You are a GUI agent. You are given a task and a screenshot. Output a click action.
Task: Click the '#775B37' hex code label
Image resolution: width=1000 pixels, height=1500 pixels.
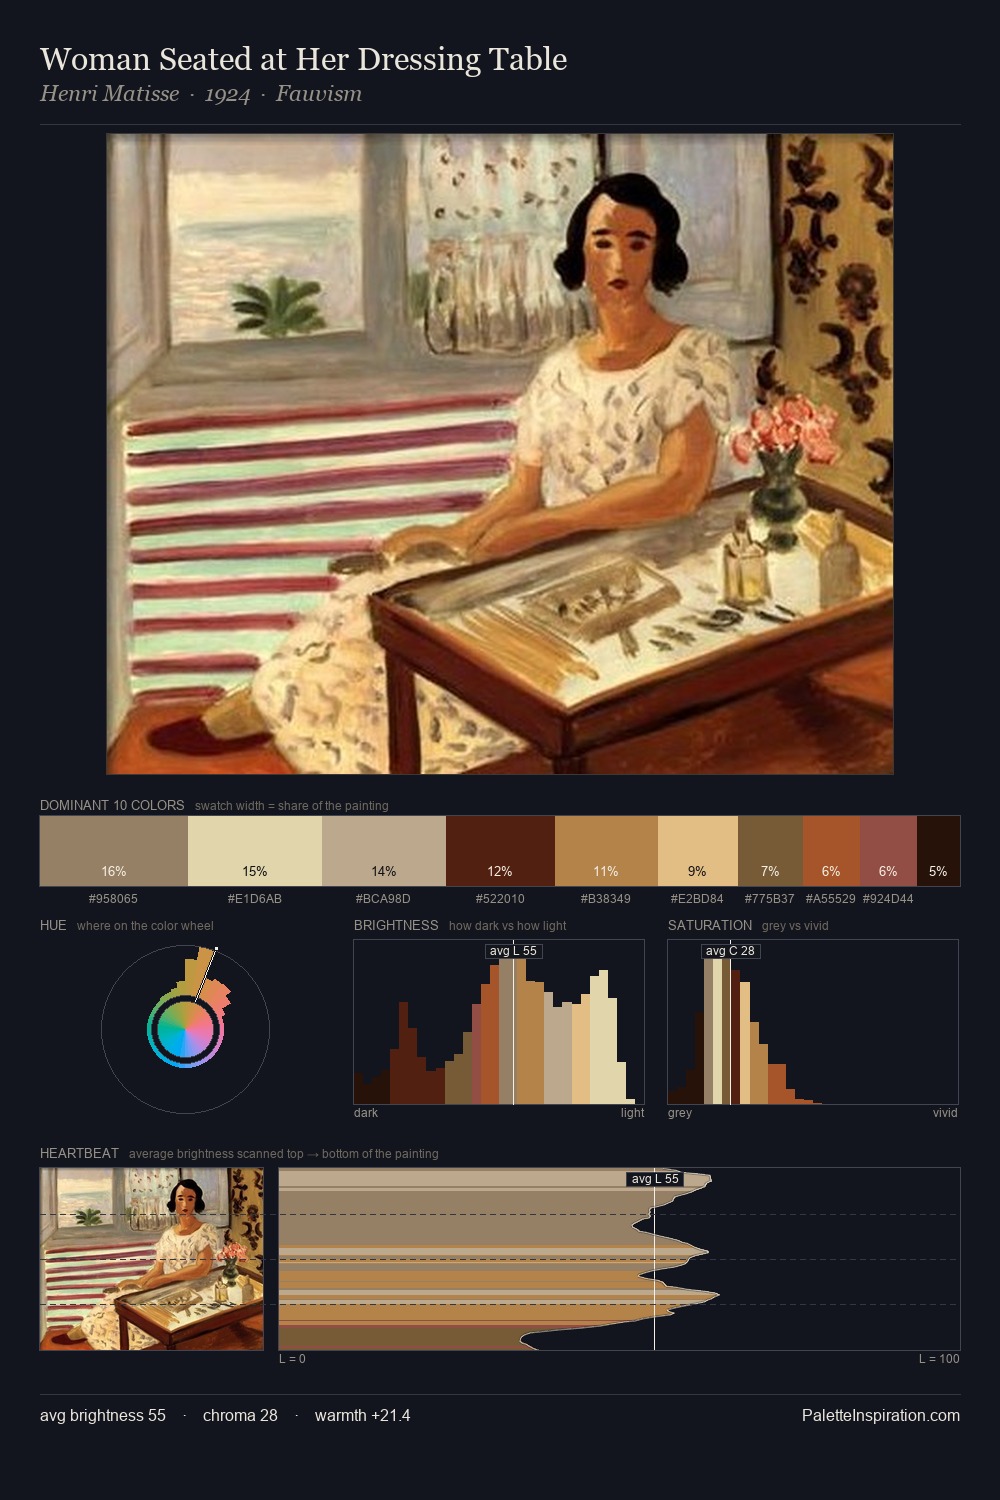(x=770, y=898)
